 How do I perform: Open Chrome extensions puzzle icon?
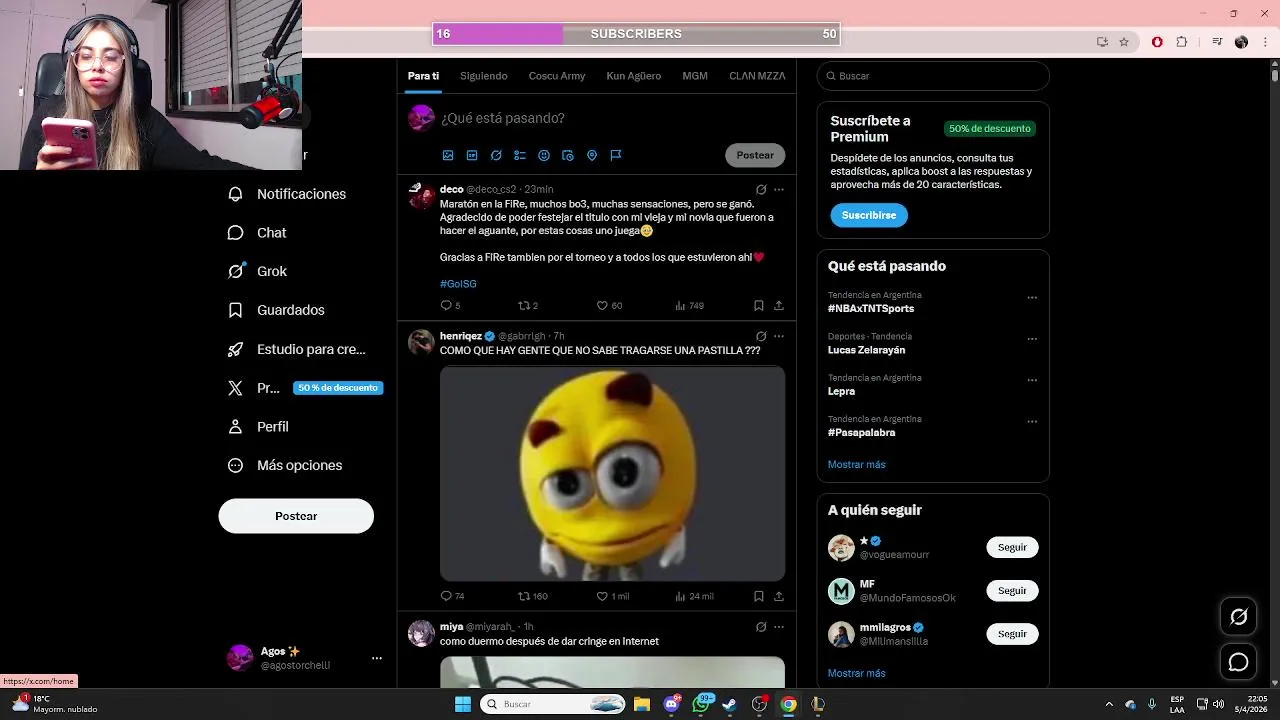tap(1182, 42)
